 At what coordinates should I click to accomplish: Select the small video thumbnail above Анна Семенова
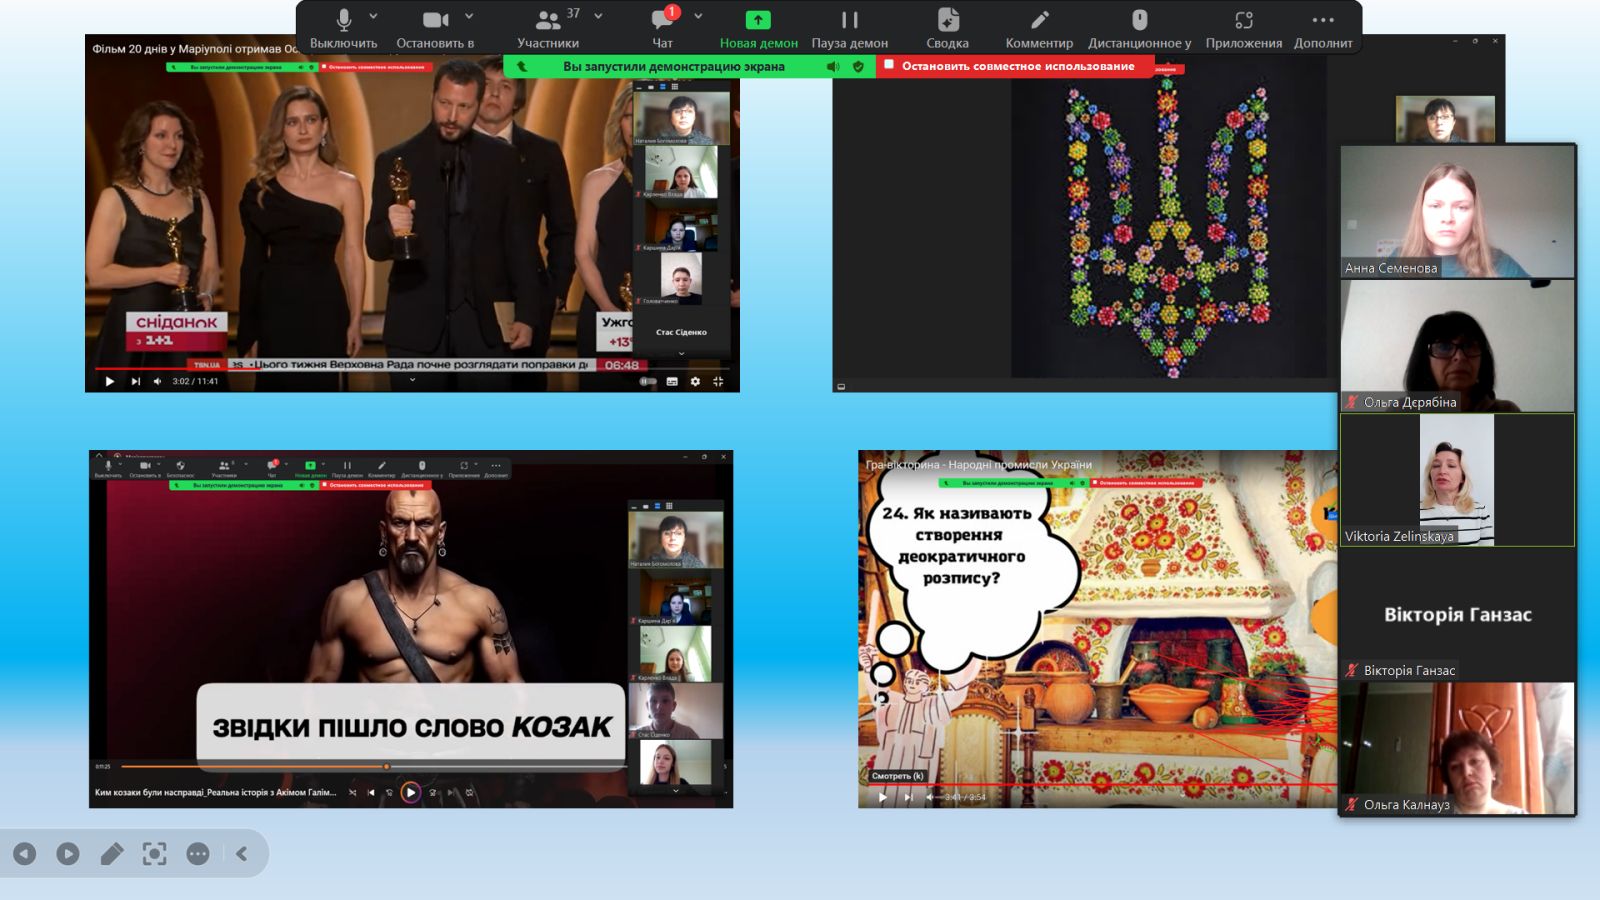(x=1445, y=119)
